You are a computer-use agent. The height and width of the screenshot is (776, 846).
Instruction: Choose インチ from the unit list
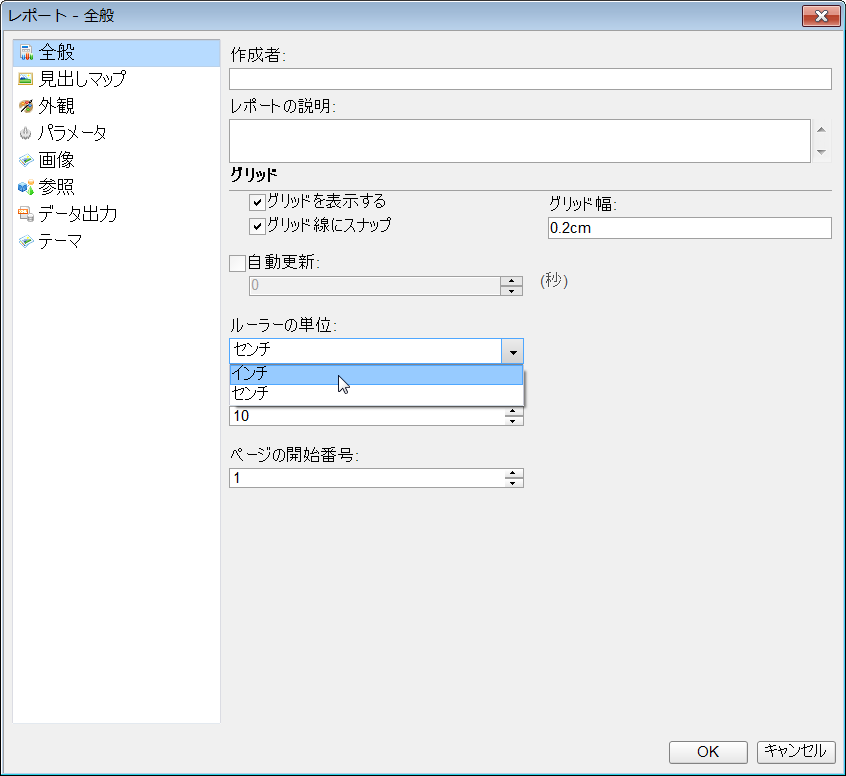click(375, 374)
